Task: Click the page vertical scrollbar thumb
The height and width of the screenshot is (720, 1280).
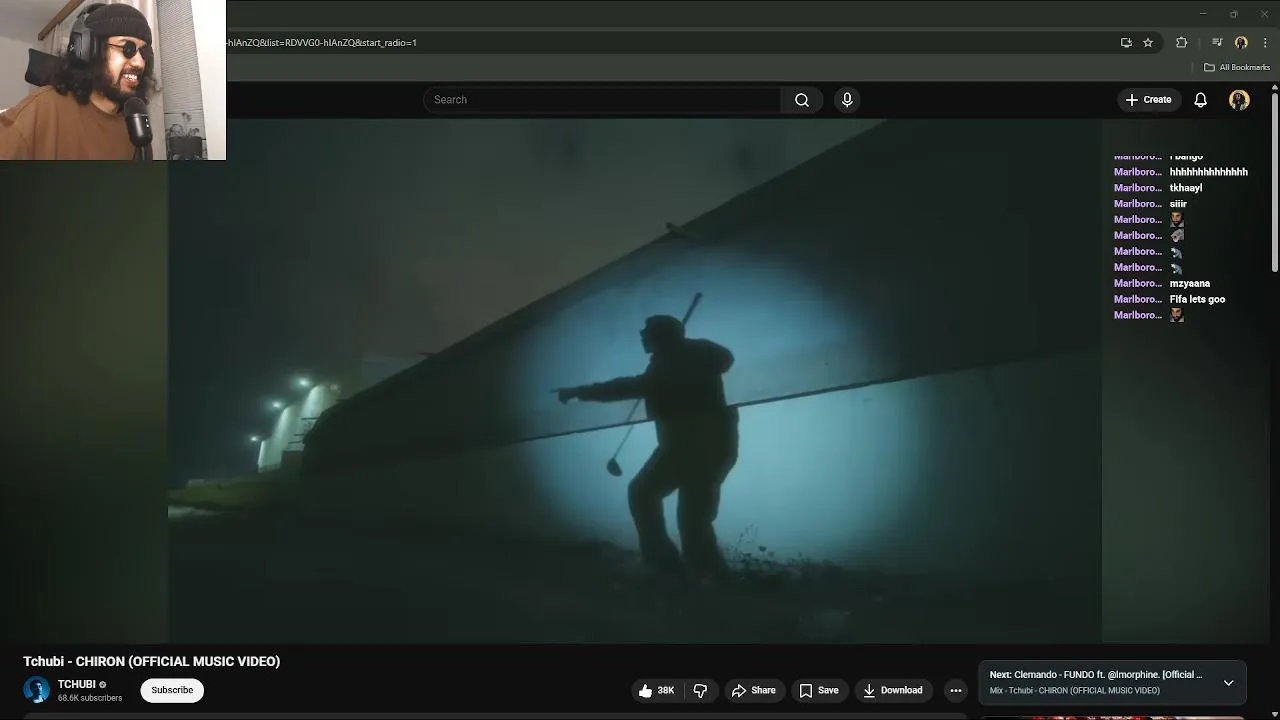Action: click(1275, 182)
